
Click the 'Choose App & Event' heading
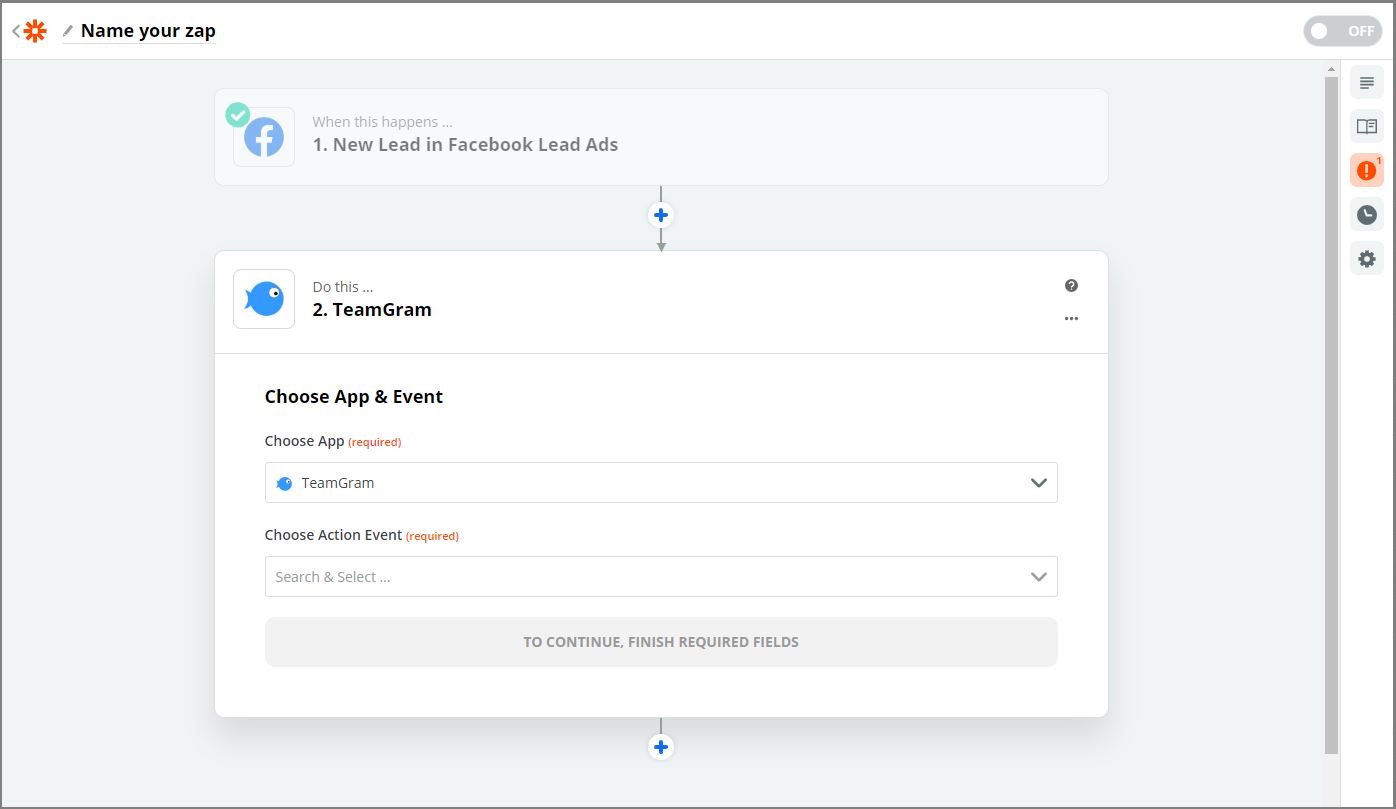[354, 397]
